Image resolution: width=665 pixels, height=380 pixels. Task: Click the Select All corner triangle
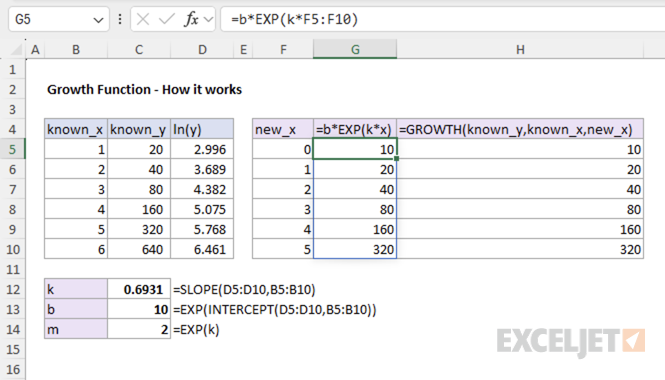click(16, 50)
